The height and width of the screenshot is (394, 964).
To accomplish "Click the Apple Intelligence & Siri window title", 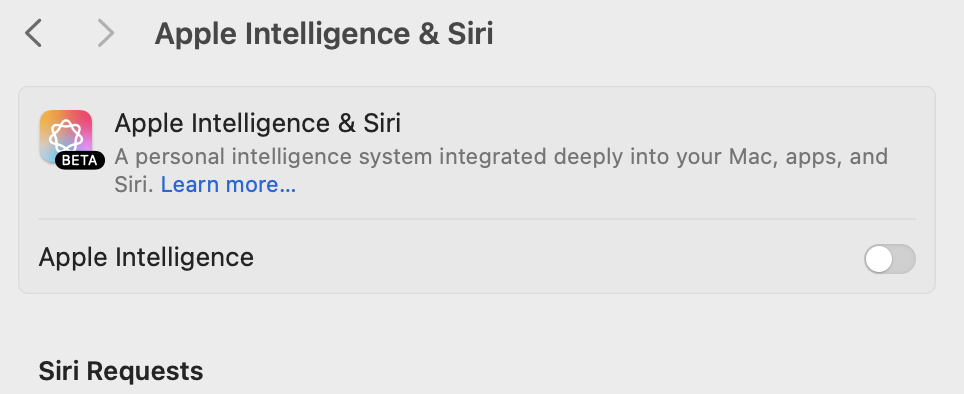I will pyautogui.click(x=324, y=34).
